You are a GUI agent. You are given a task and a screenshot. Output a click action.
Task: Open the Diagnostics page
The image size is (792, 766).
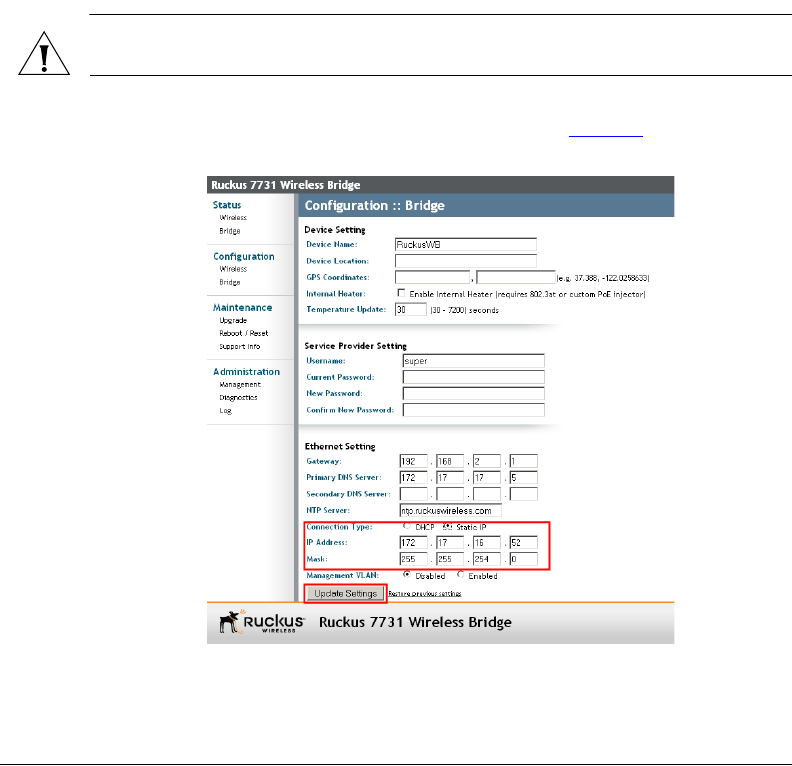pos(238,398)
